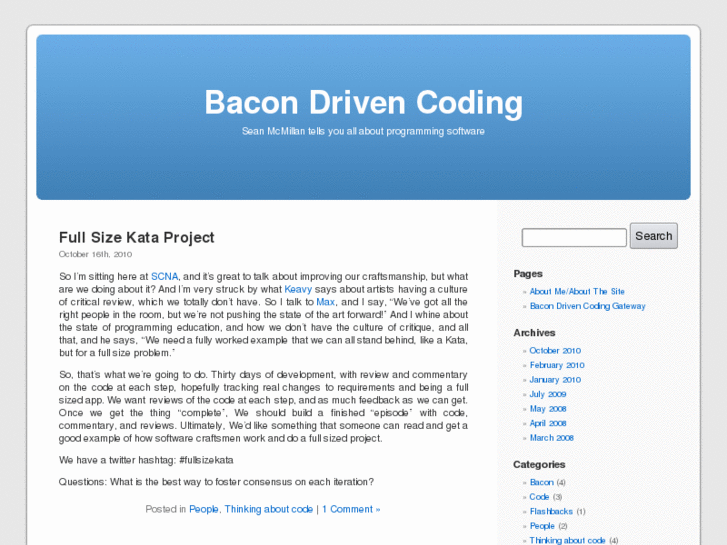727x545 pixels.
Task: Follow the Max link in the post
Action: coord(325,302)
